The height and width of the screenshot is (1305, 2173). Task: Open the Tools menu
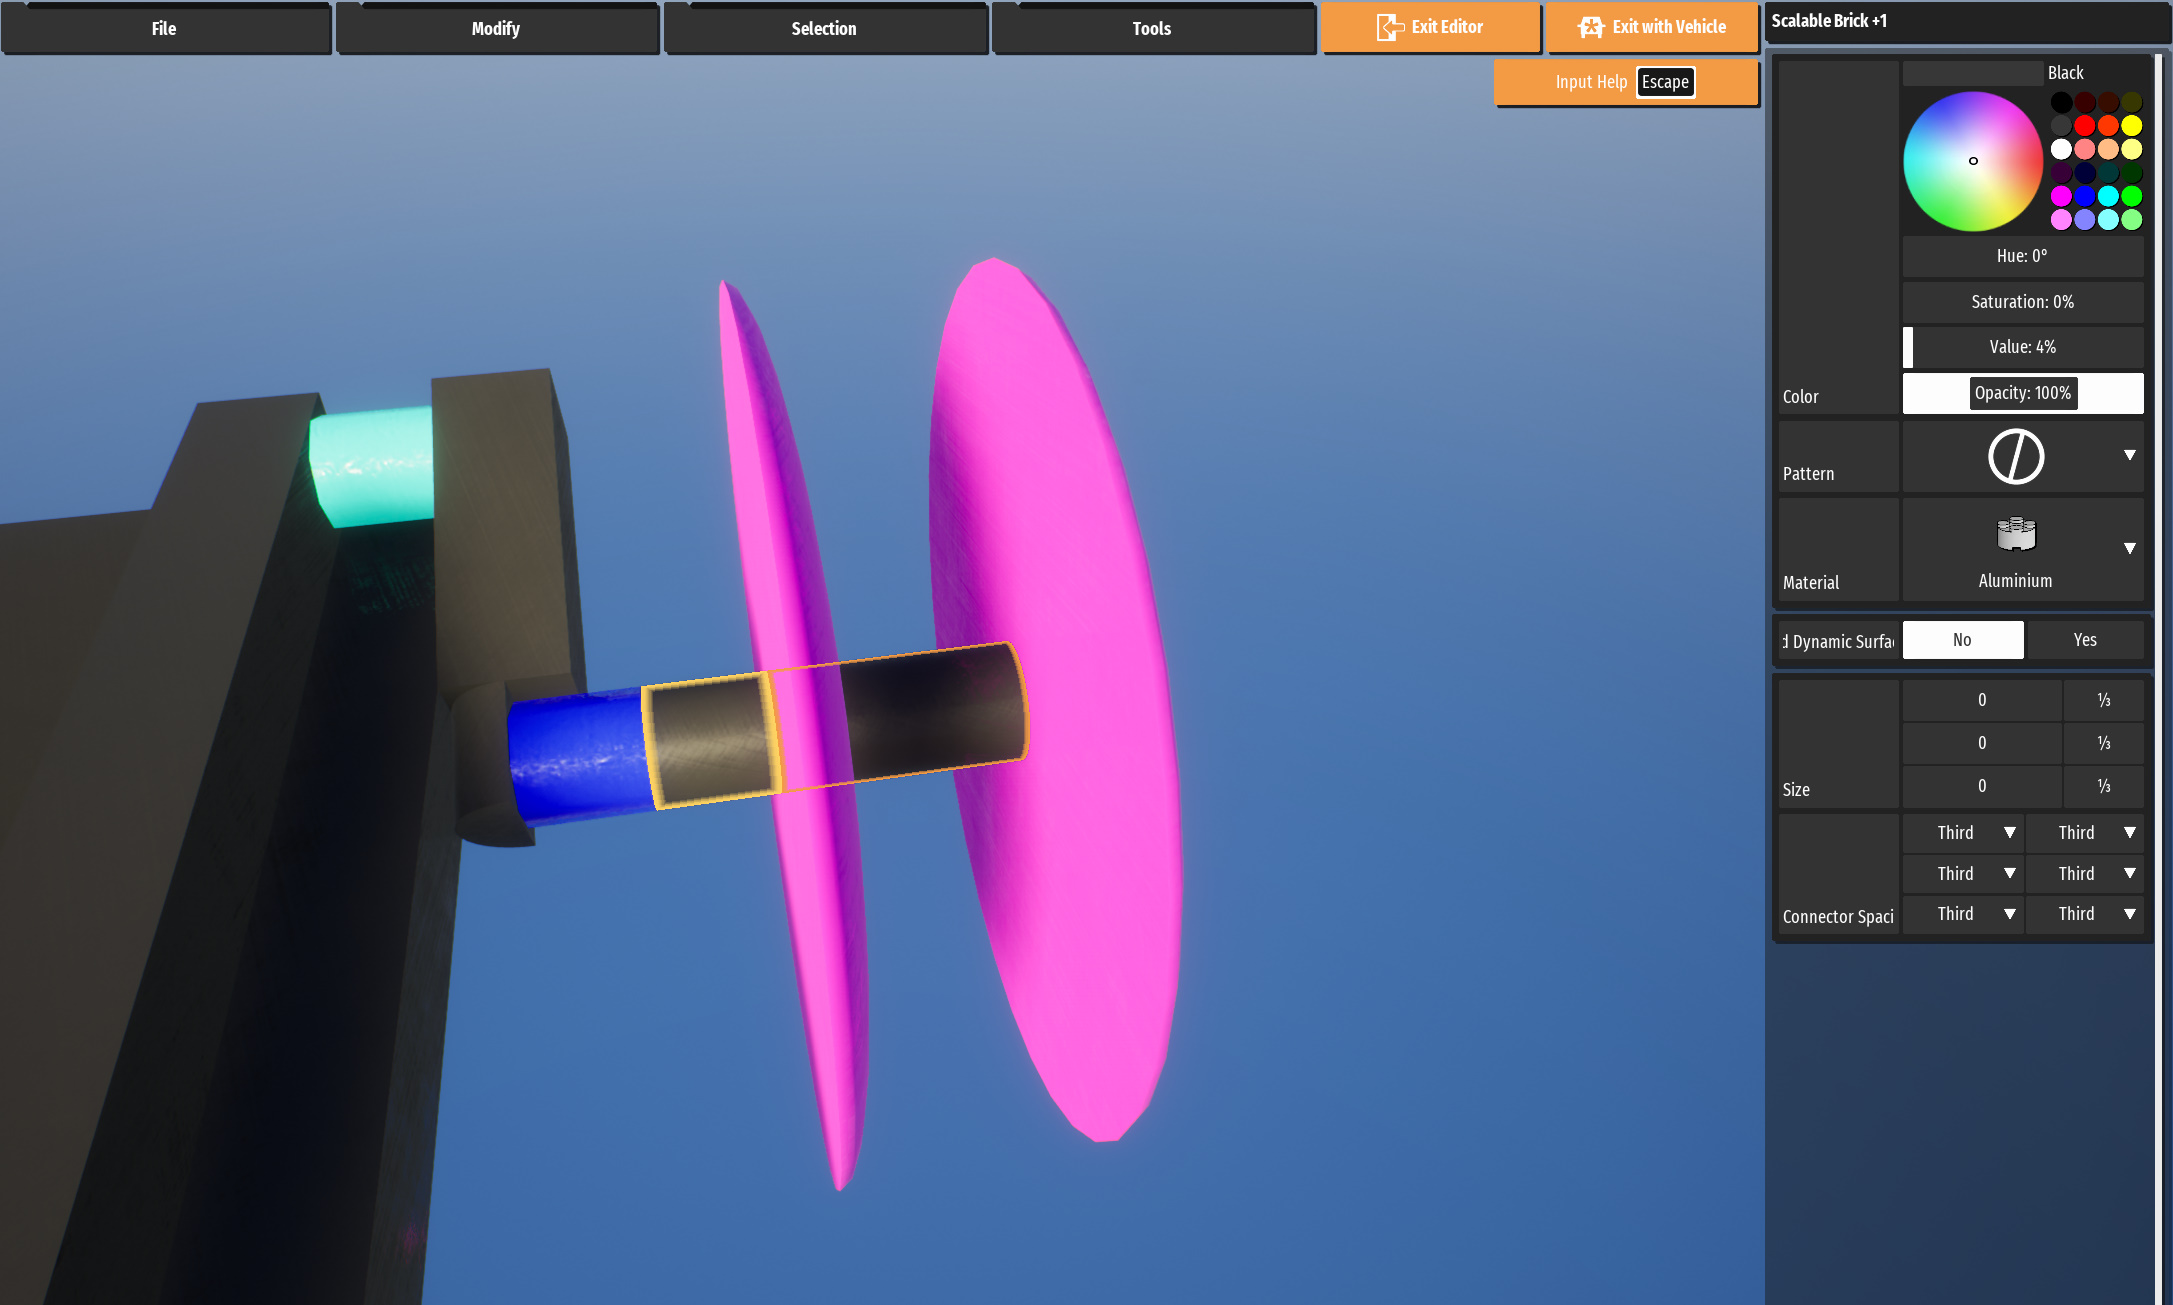coord(1151,28)
